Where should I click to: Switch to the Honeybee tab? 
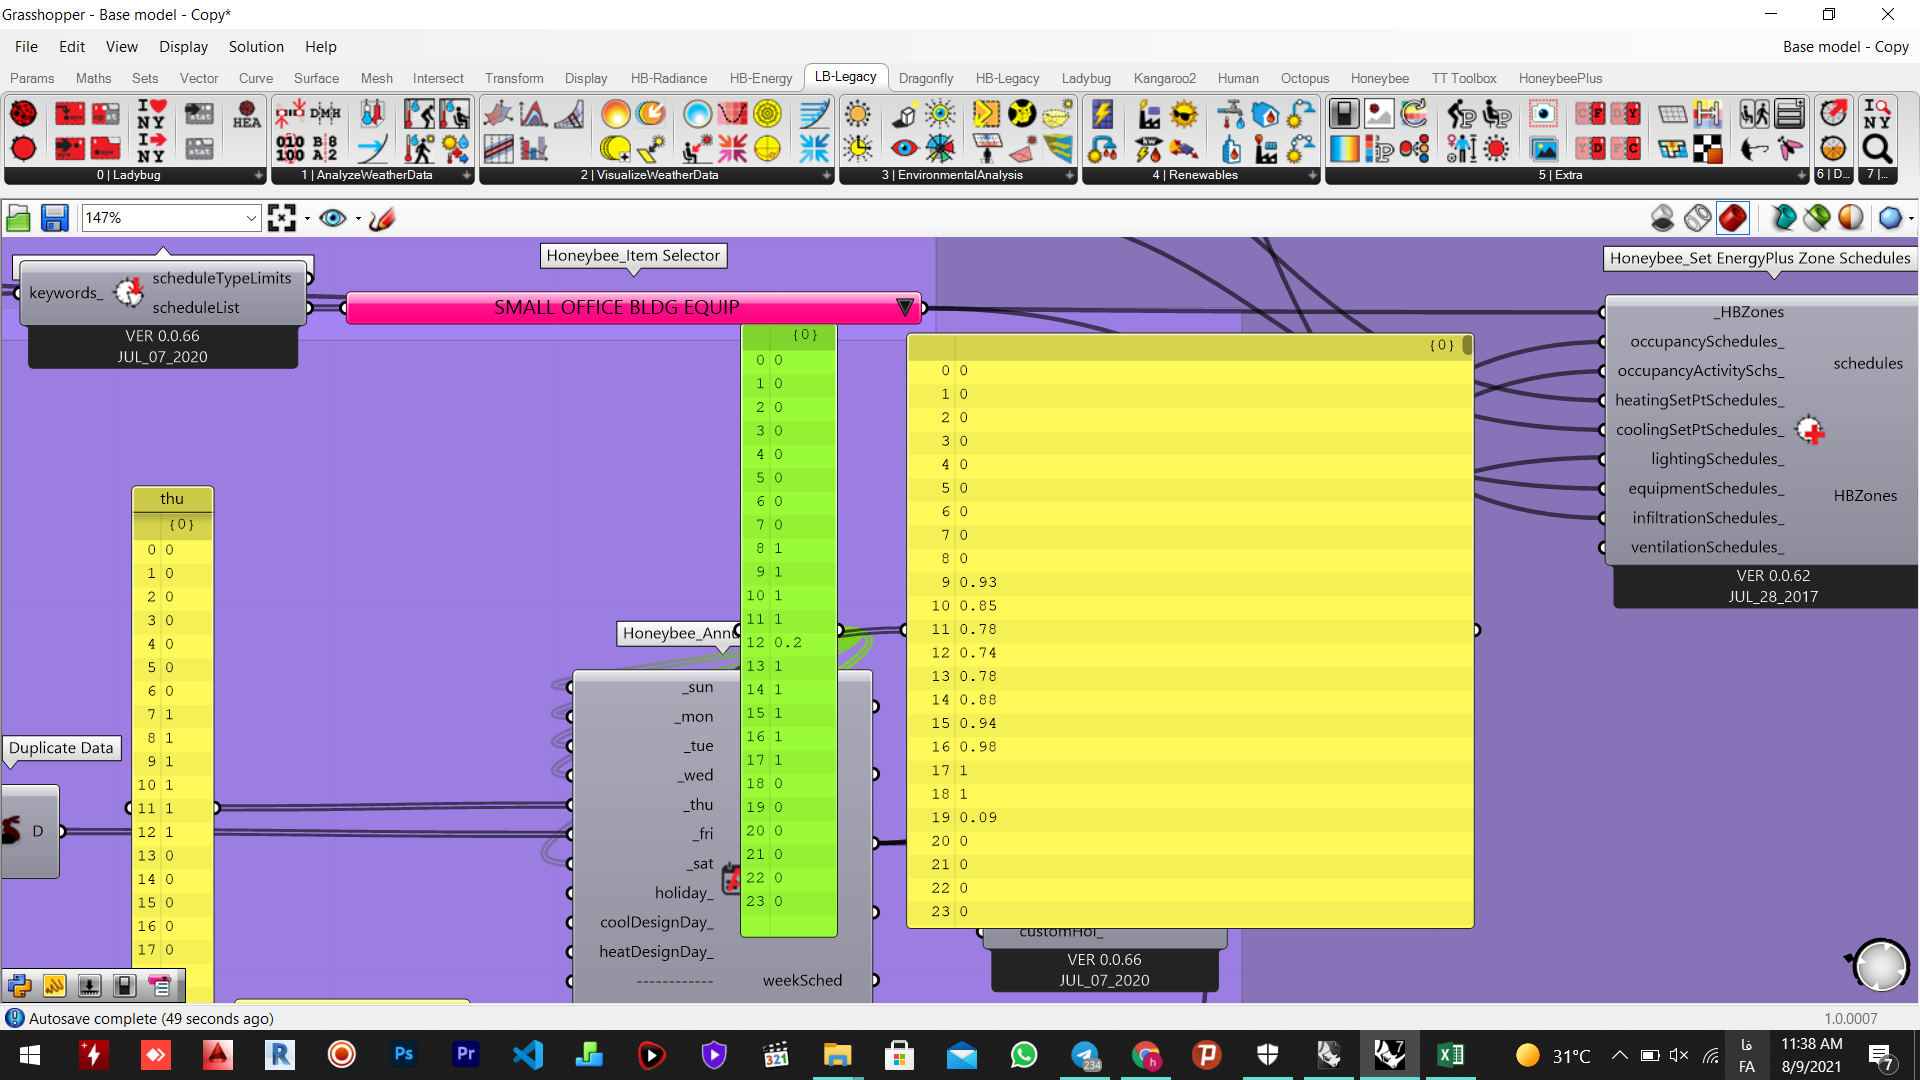(x=1379, y=78)
